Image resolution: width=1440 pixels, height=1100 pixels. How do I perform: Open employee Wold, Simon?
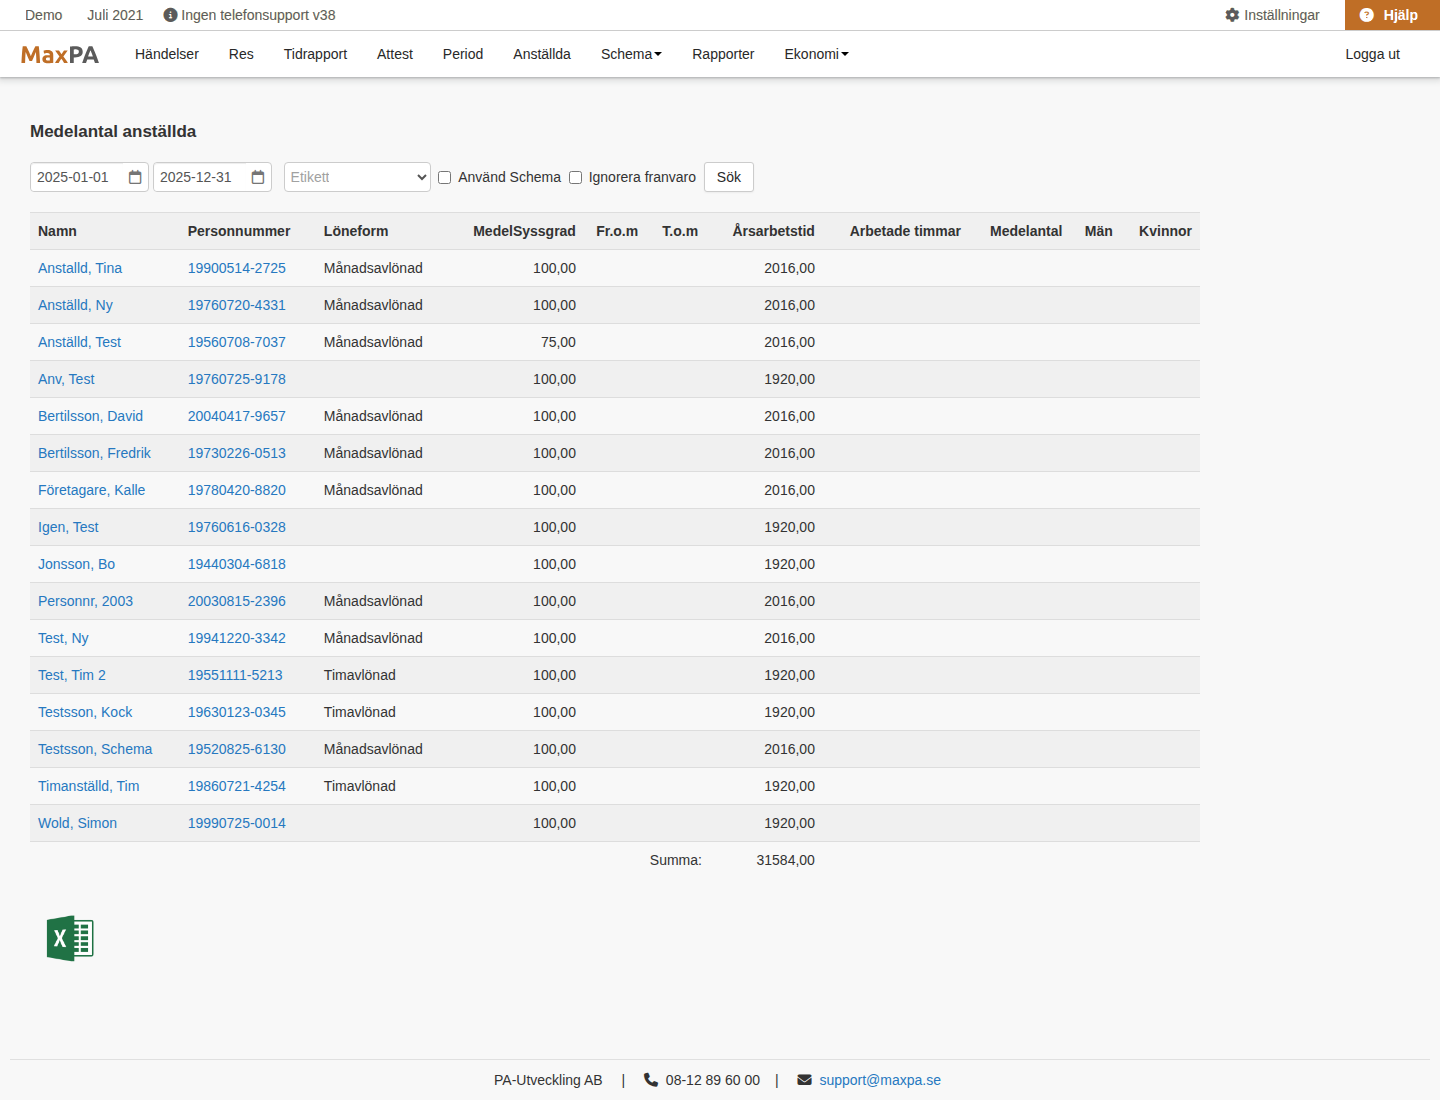(x=77, y=823)
